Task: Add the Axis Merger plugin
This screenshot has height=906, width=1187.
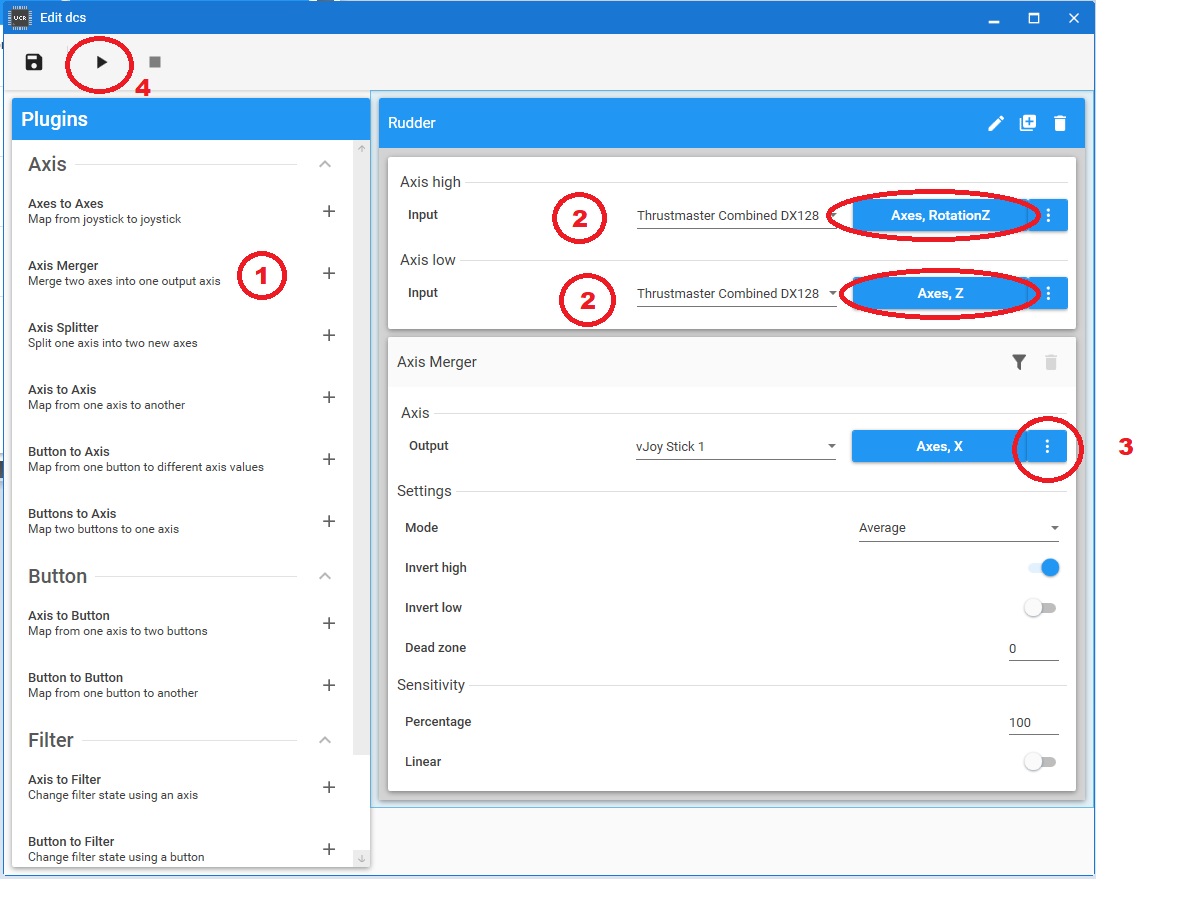Action: [329, 273]
